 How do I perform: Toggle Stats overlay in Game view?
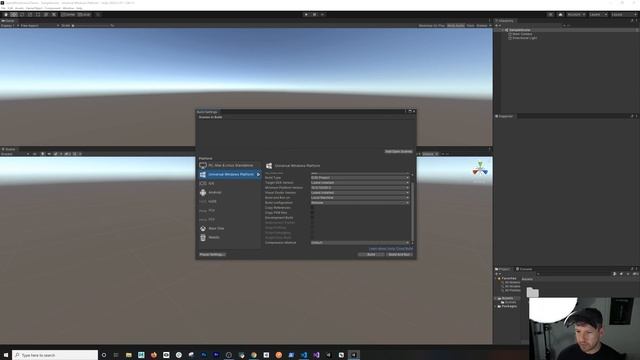tap(470, 26)
